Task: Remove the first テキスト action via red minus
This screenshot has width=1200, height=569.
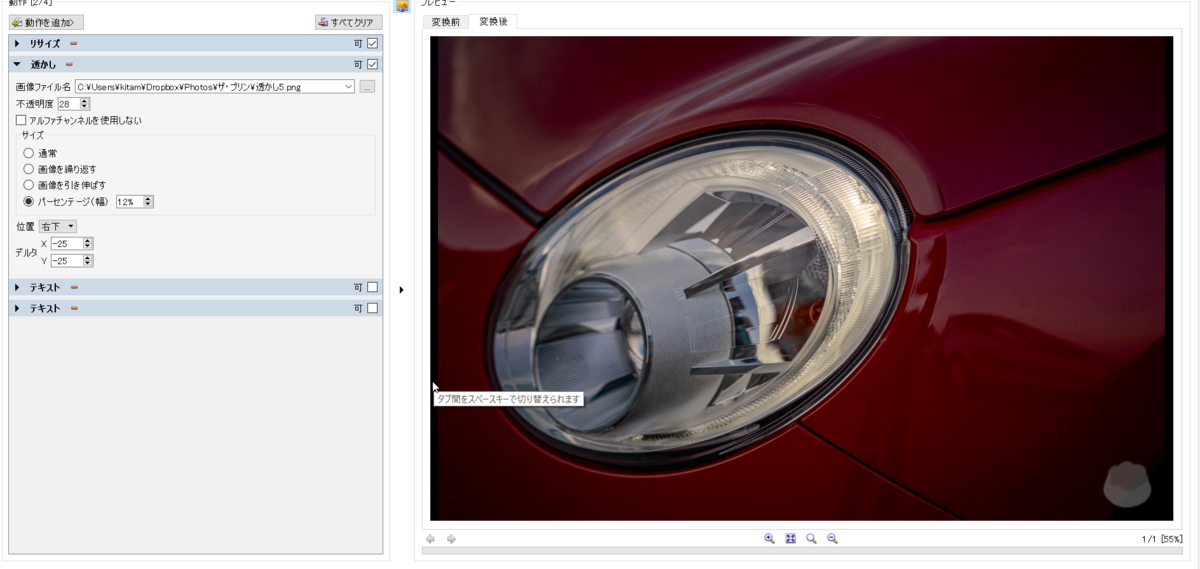Action: (74, 288)
